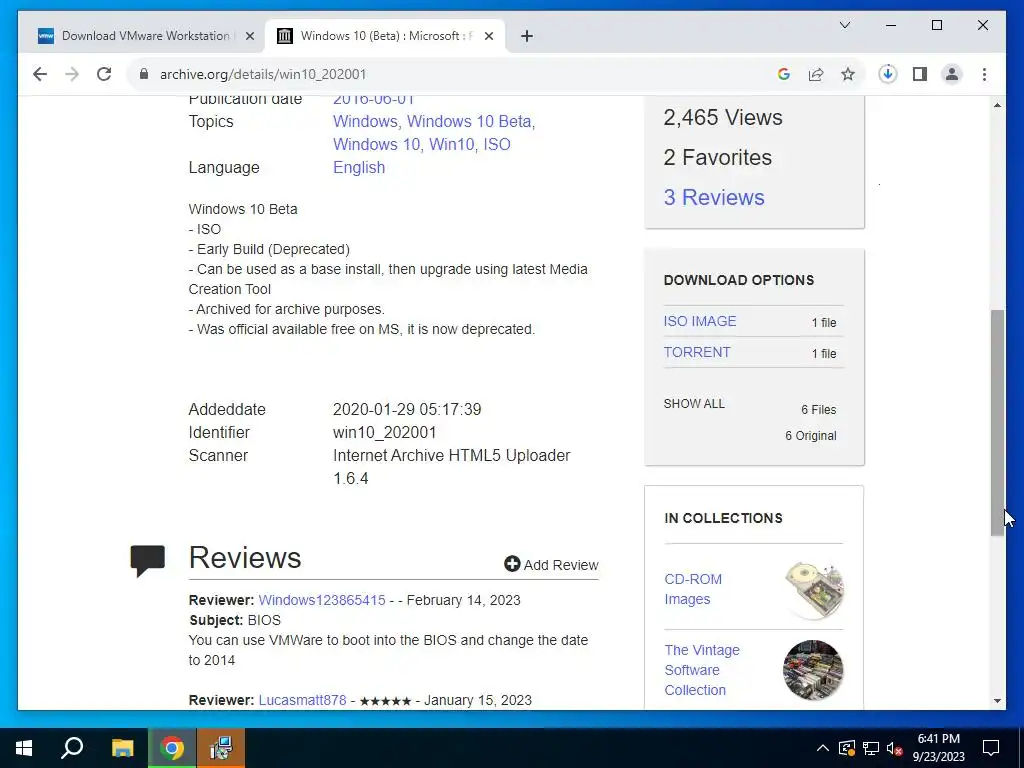Show hidden tray icons chevron

823,748
